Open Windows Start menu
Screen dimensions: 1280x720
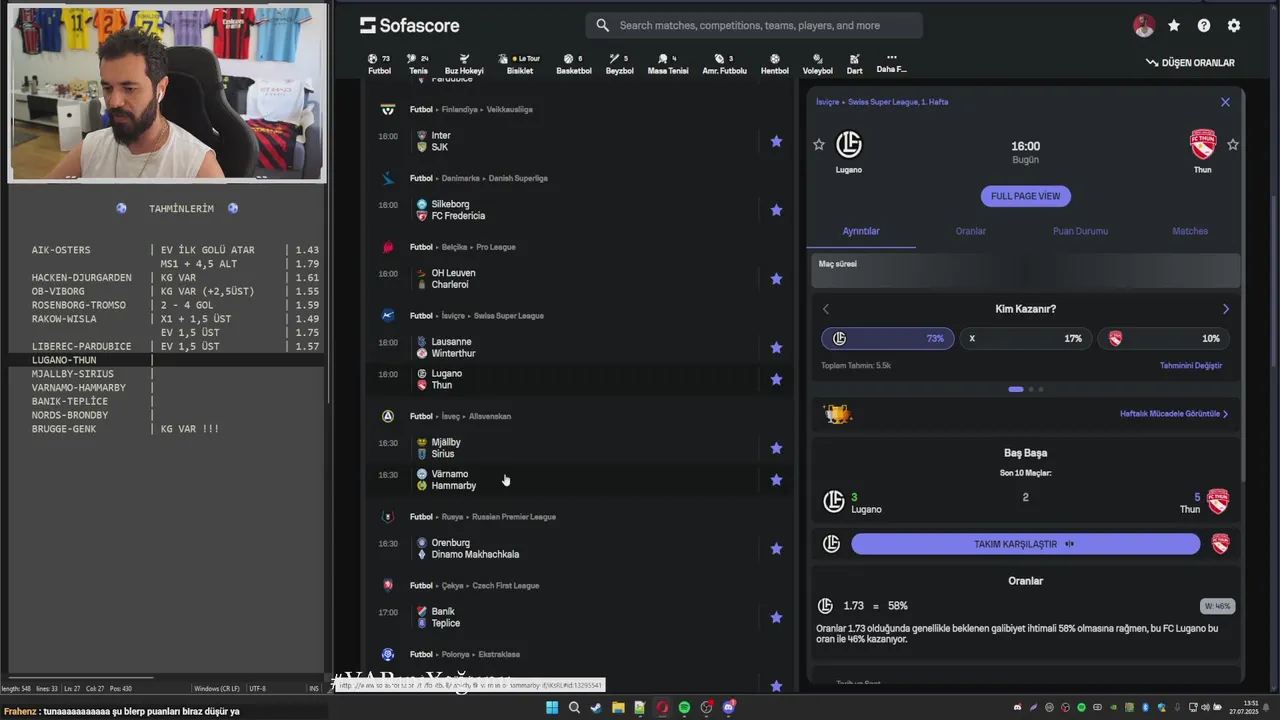(552, 708)
